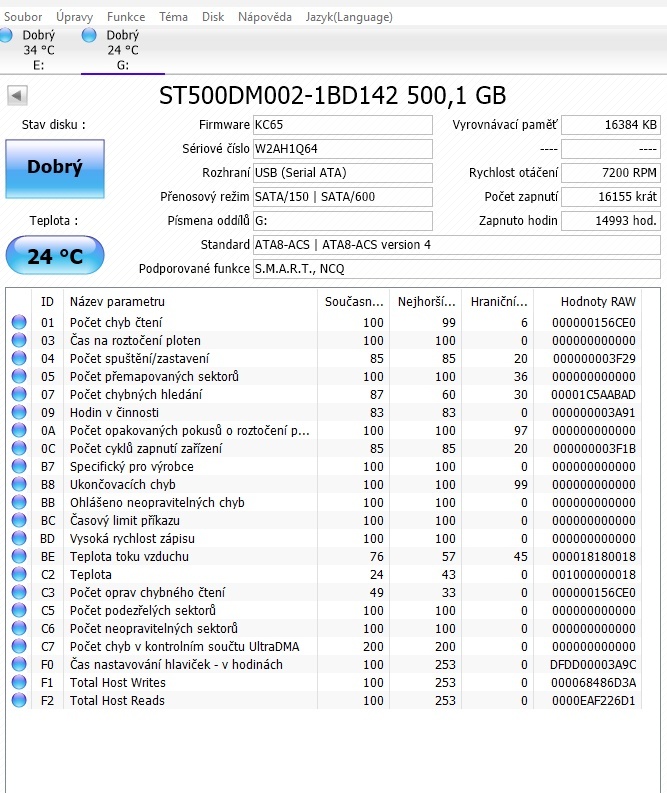
Task: Click the 24 °C temperature button
Action: (55, 255)
